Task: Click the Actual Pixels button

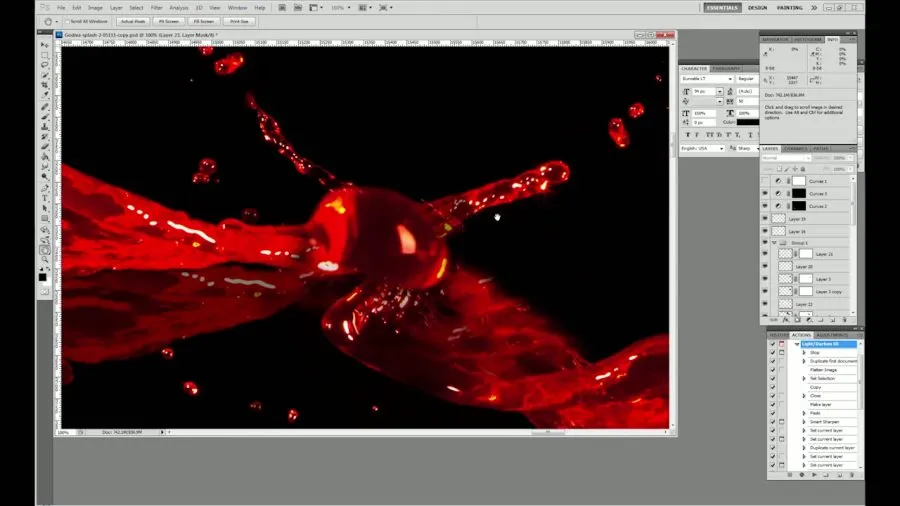Action: point(132,20)
